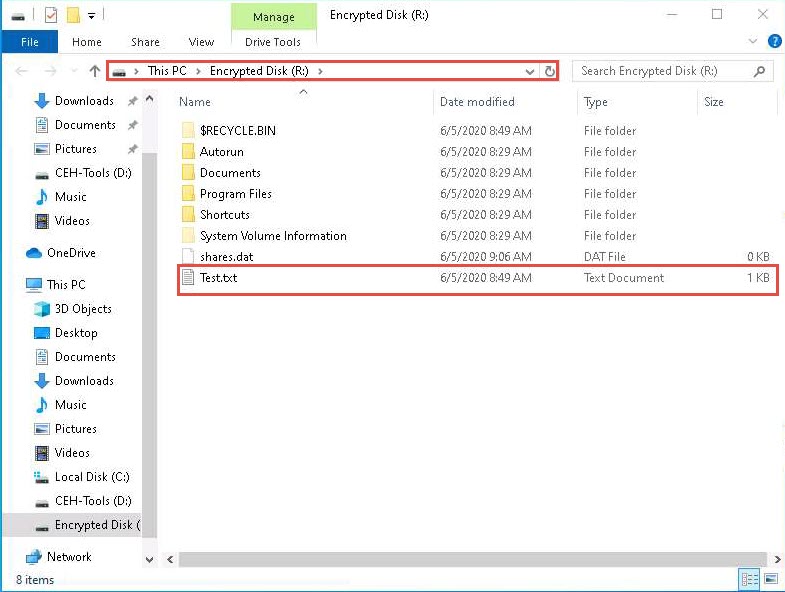Sort by Date modified column header

tap(477, 102)
